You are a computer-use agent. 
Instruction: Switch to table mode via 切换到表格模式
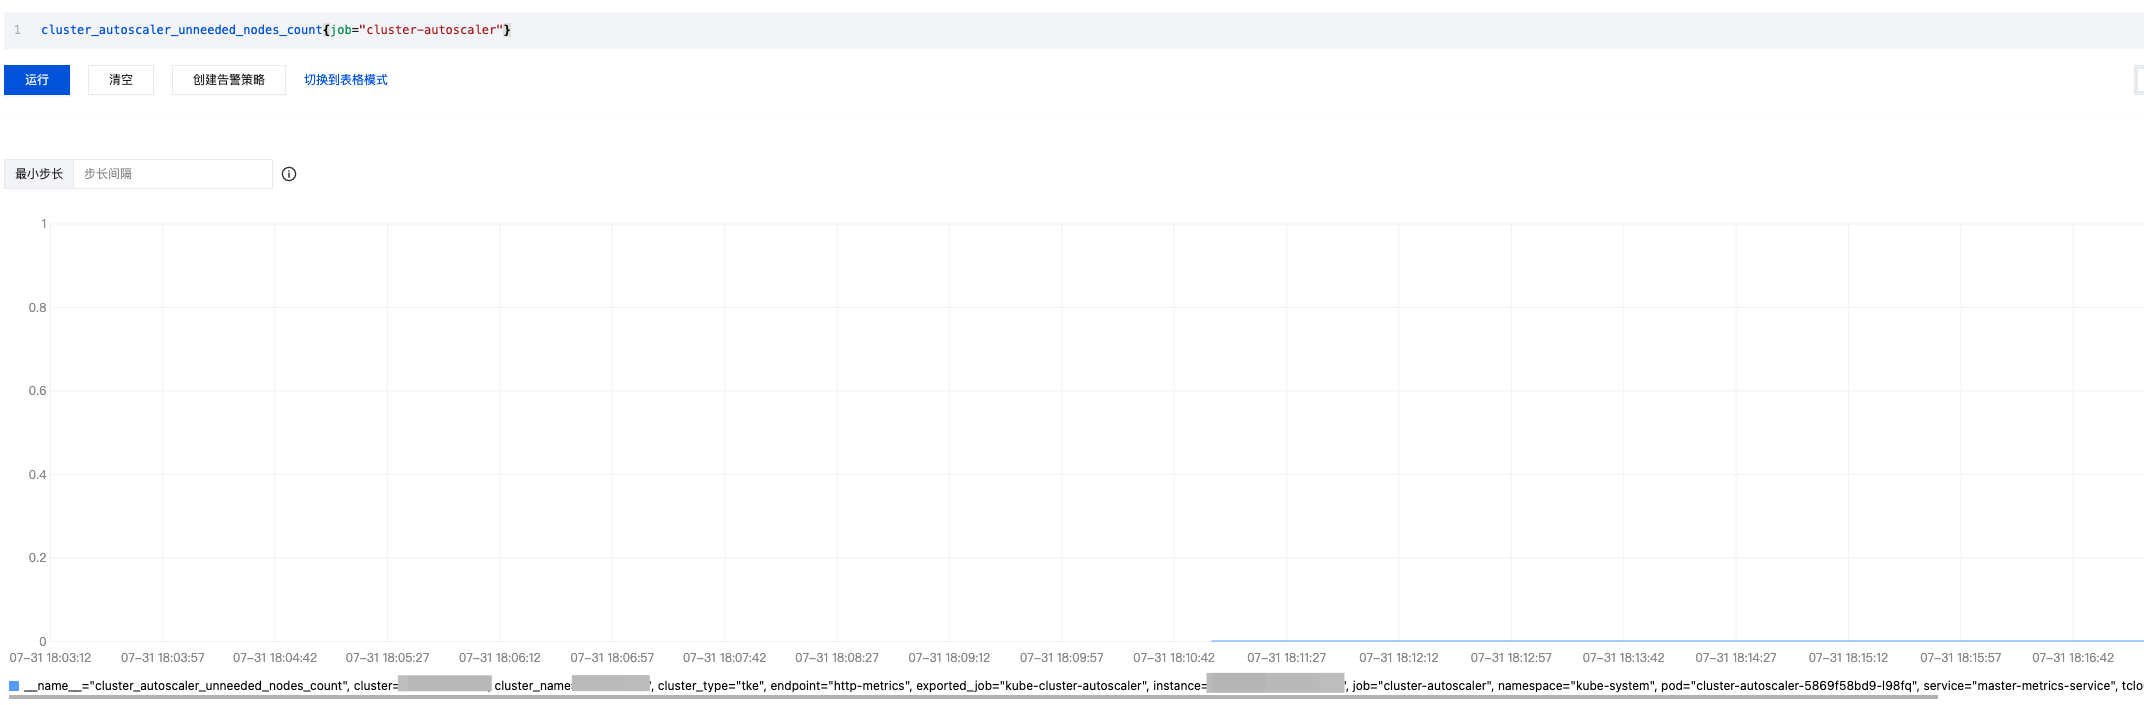[x=346, y=80]
